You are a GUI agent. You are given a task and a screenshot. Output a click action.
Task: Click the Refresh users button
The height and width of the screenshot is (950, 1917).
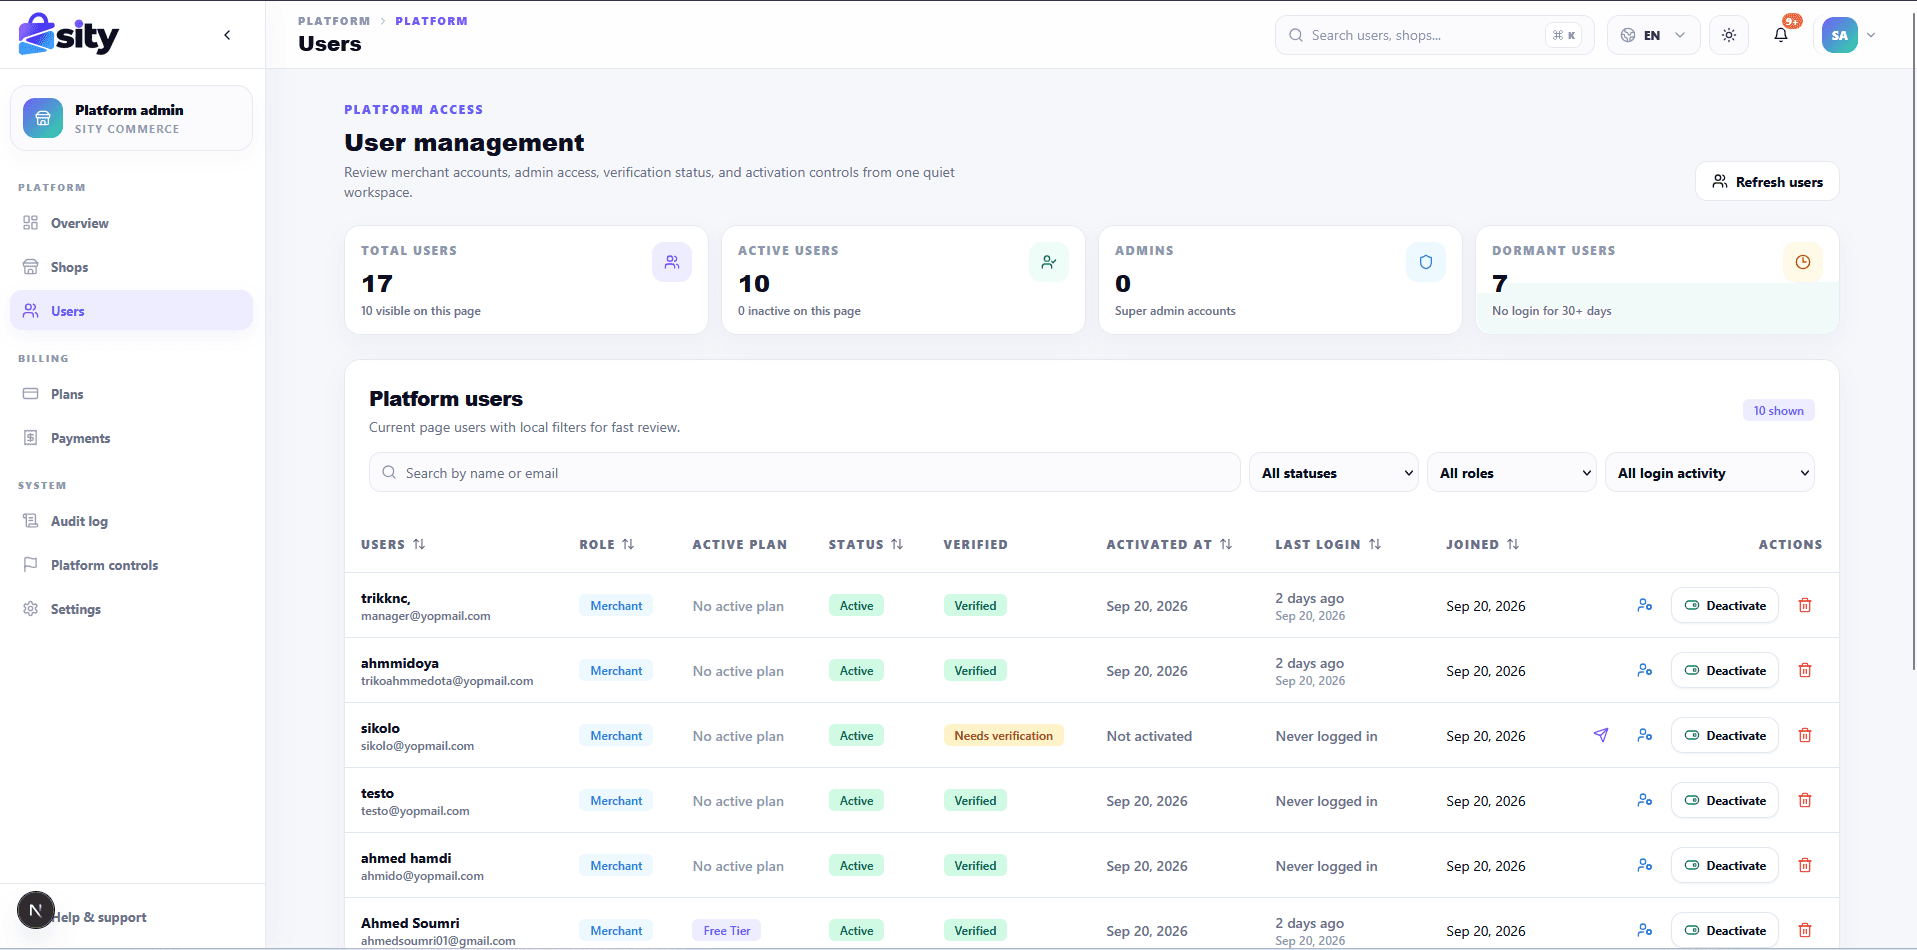click(1767, 181)
